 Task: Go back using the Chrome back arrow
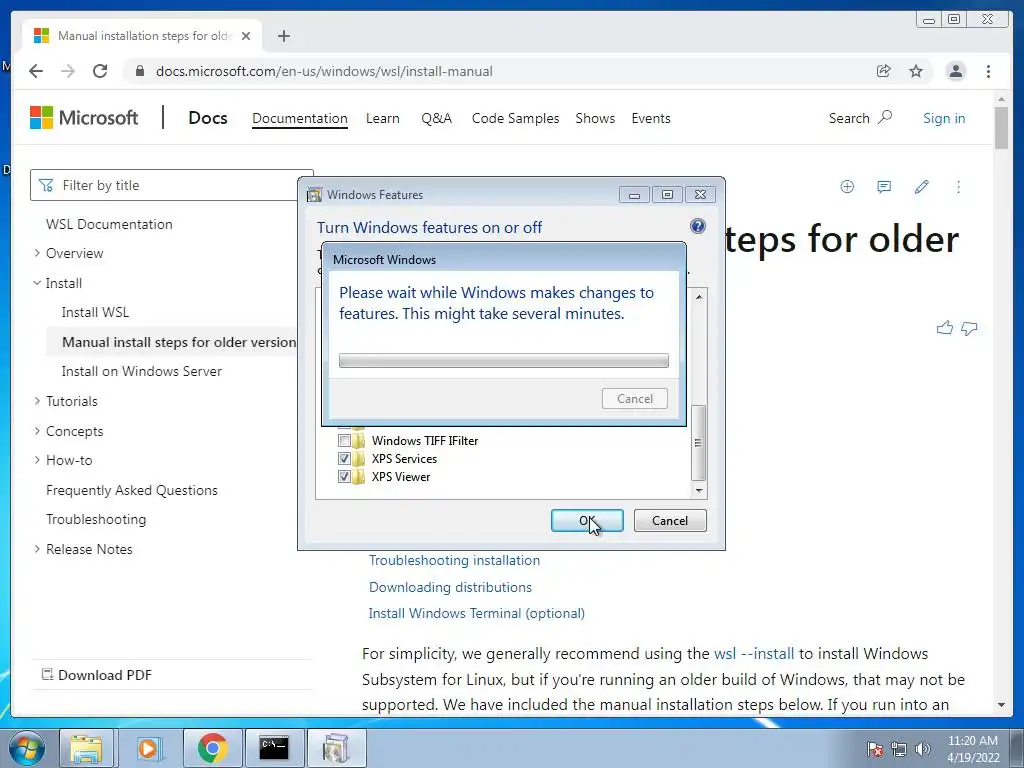click(36, 71)
